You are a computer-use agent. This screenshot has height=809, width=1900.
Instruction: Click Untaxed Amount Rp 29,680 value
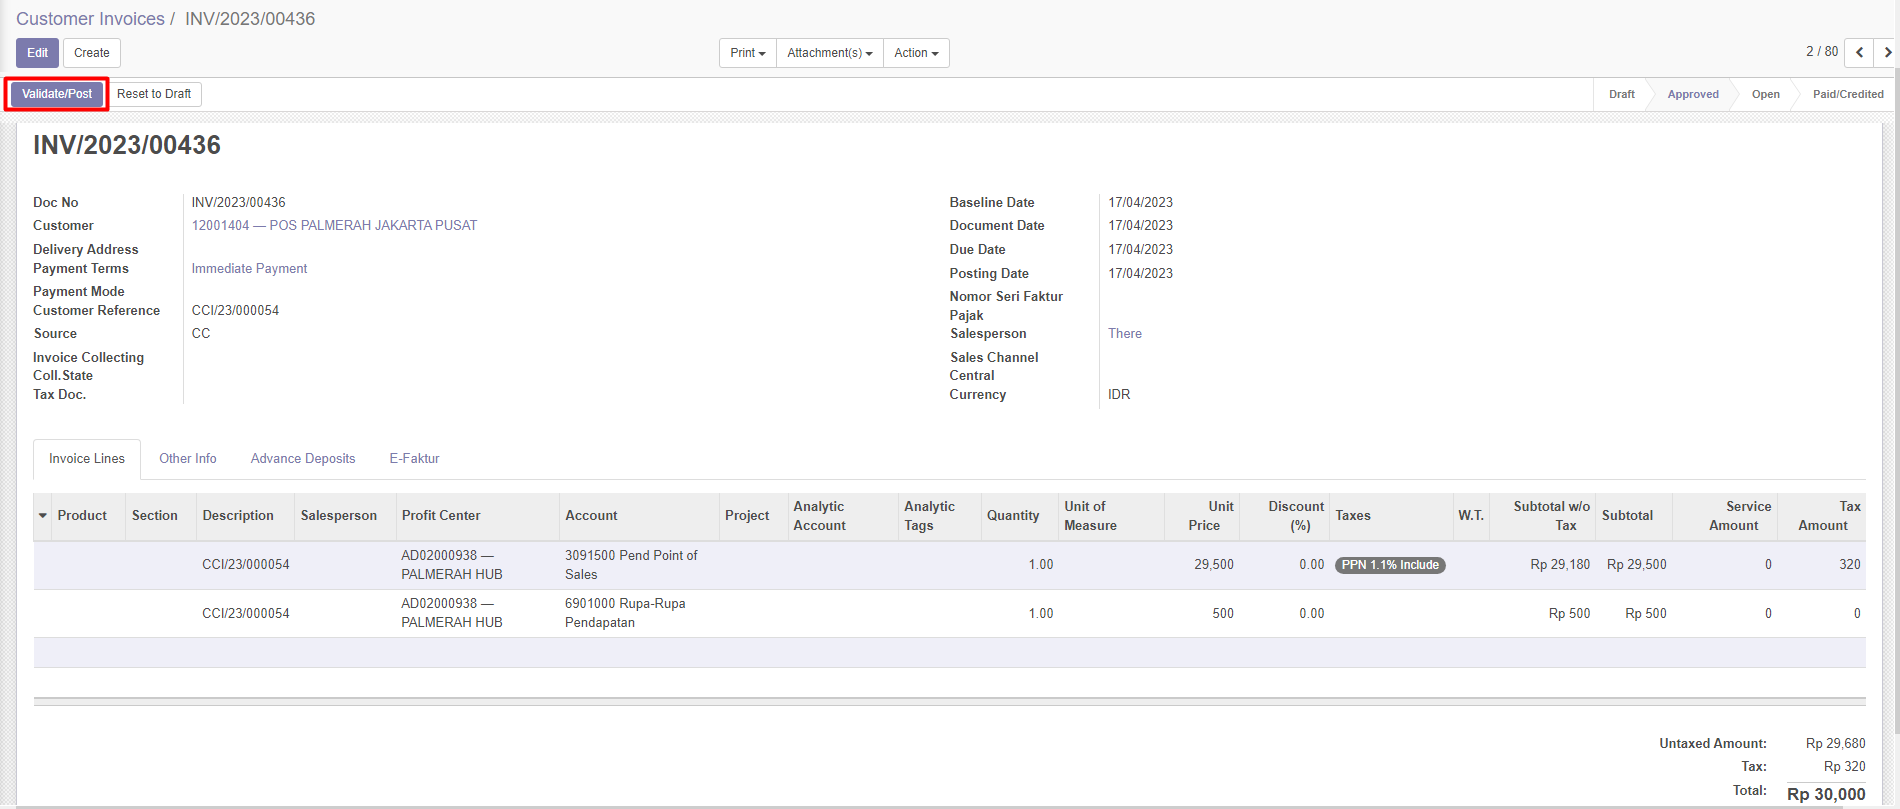click(1836, 743)
